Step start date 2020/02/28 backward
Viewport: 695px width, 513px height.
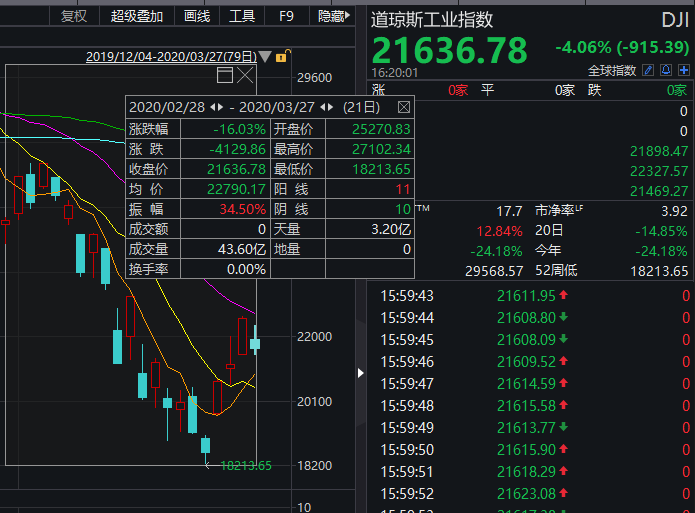point(213,107)
